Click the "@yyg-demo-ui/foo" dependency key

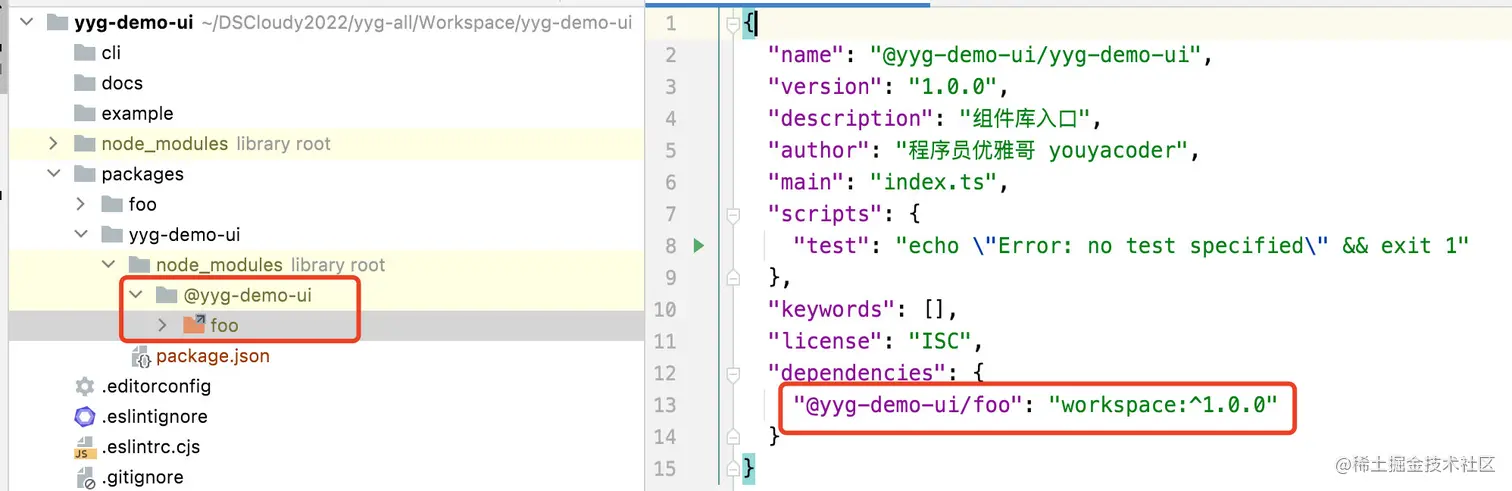pos(908,405)
